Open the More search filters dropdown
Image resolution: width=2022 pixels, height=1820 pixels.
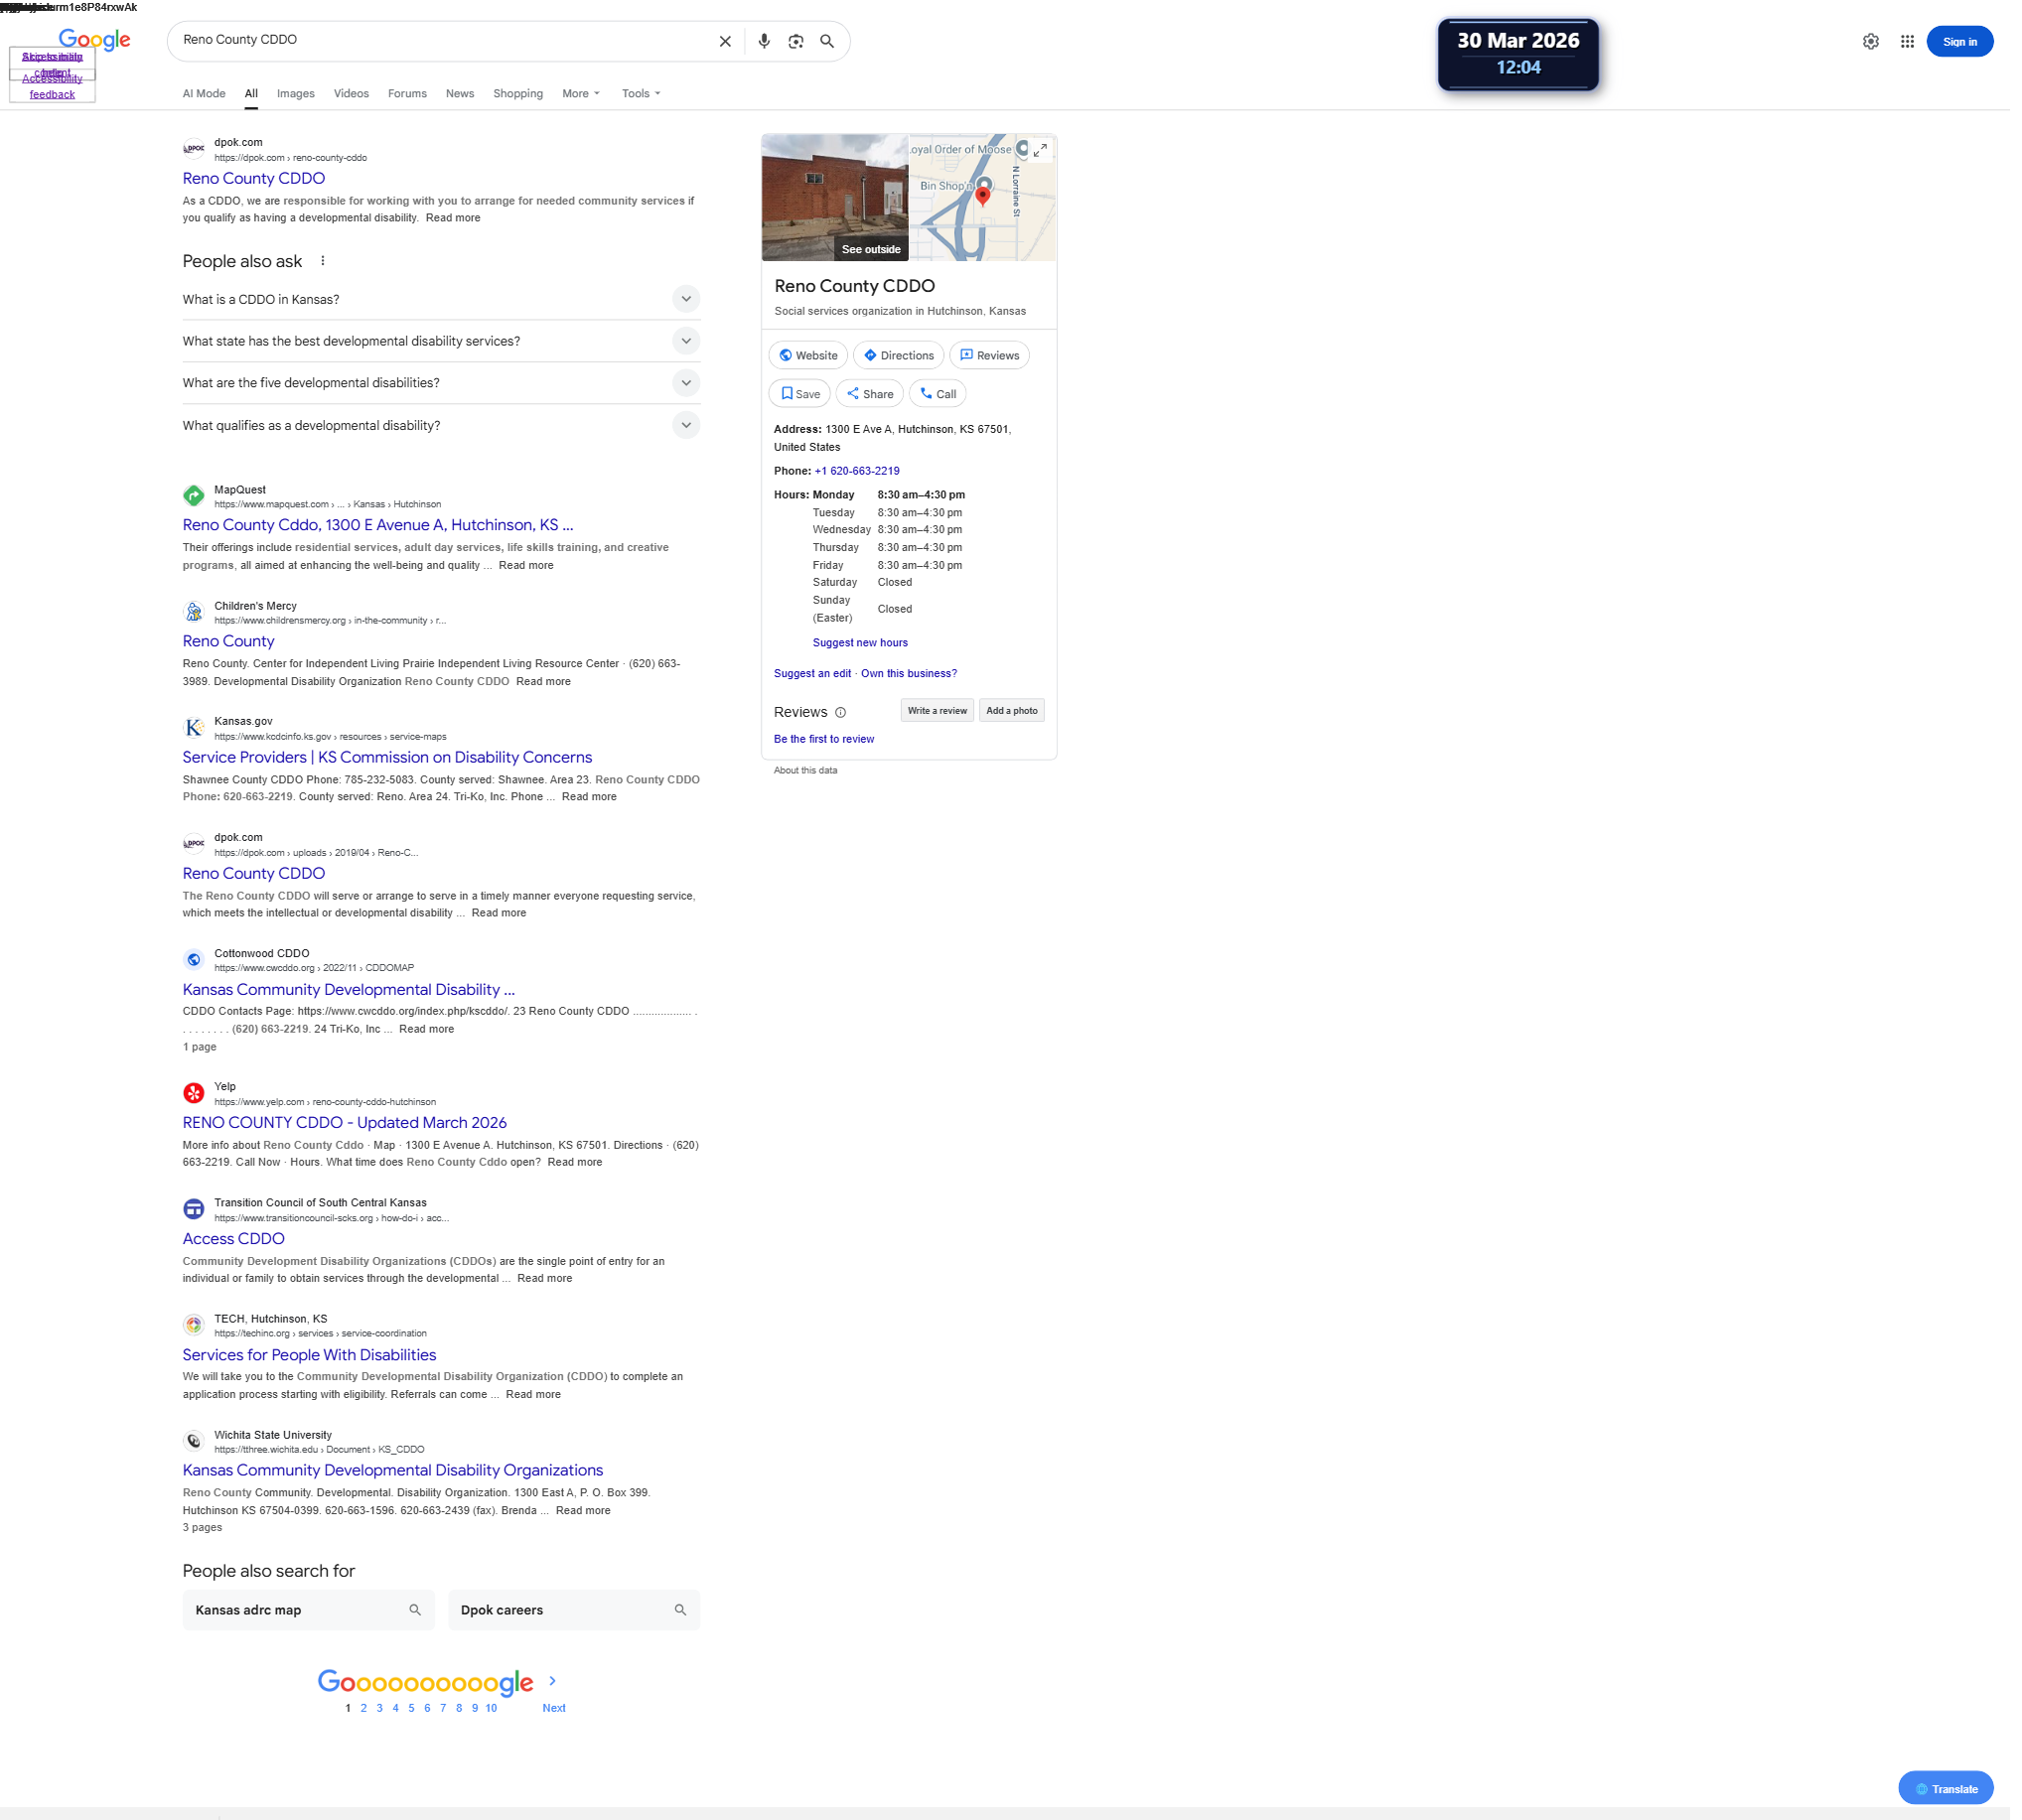click(580, 93)
